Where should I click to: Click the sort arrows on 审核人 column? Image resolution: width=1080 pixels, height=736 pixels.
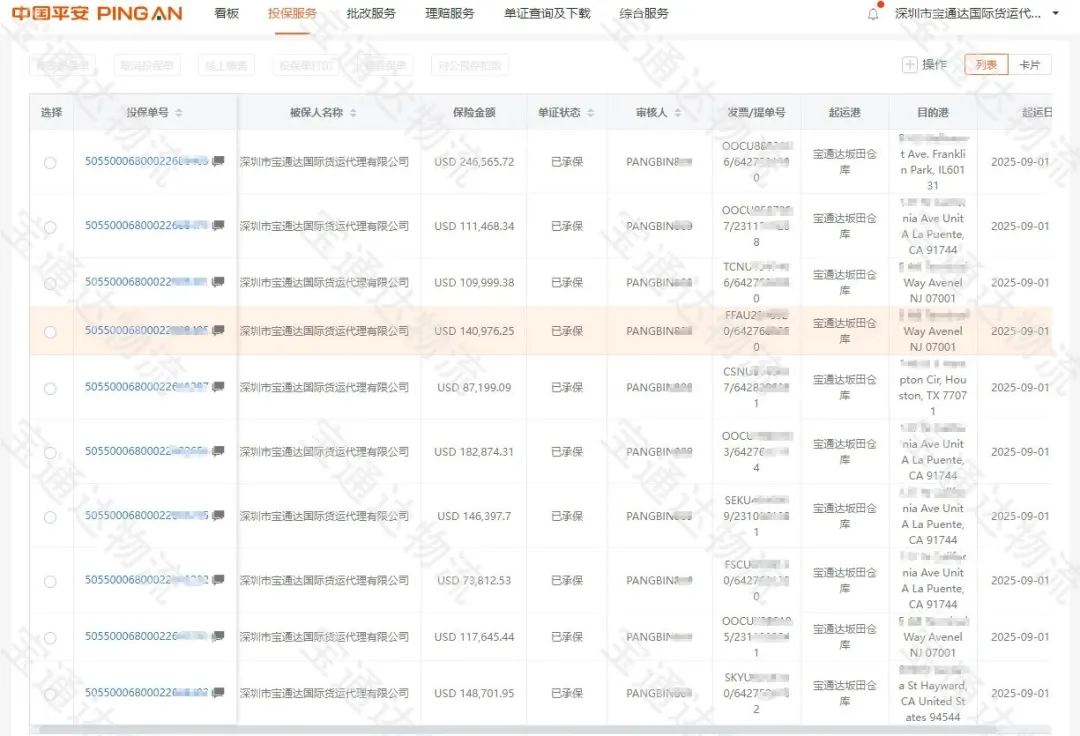(x=676, y=112)
